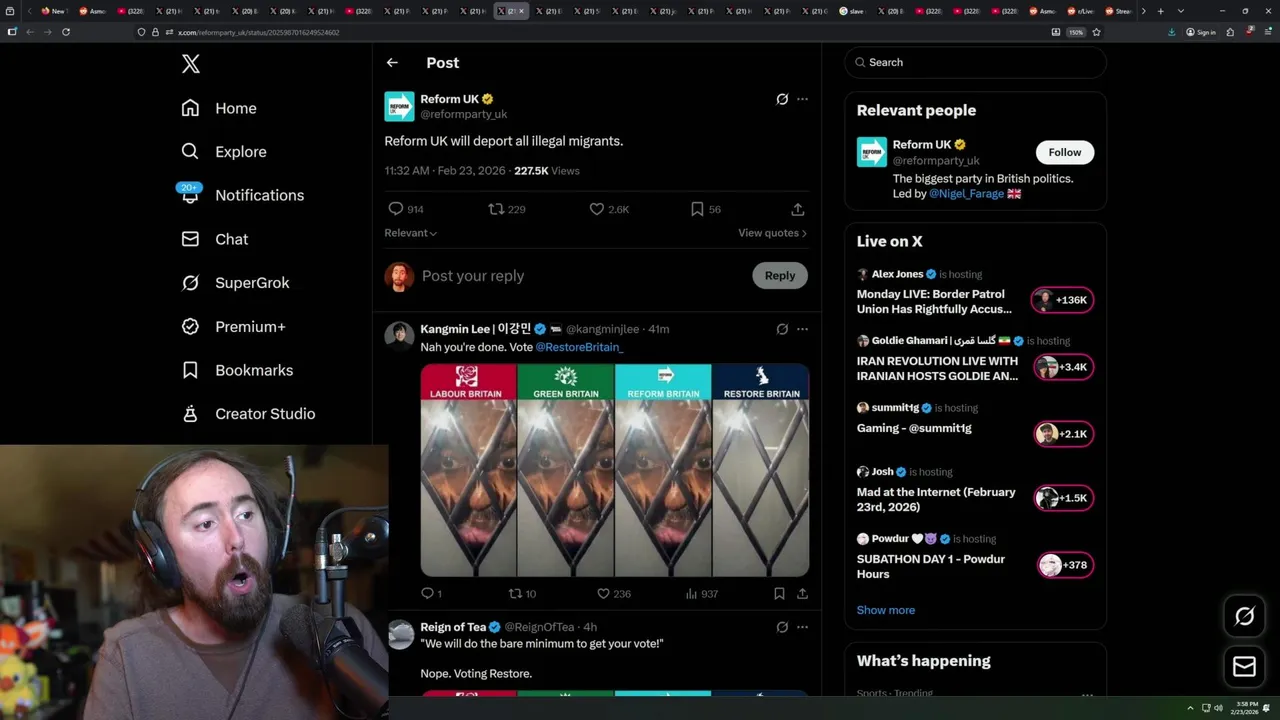This screenshot has height=720, width=1280.
Task: Open Reign of Tea's profile name
Action: tap(453, 627)
